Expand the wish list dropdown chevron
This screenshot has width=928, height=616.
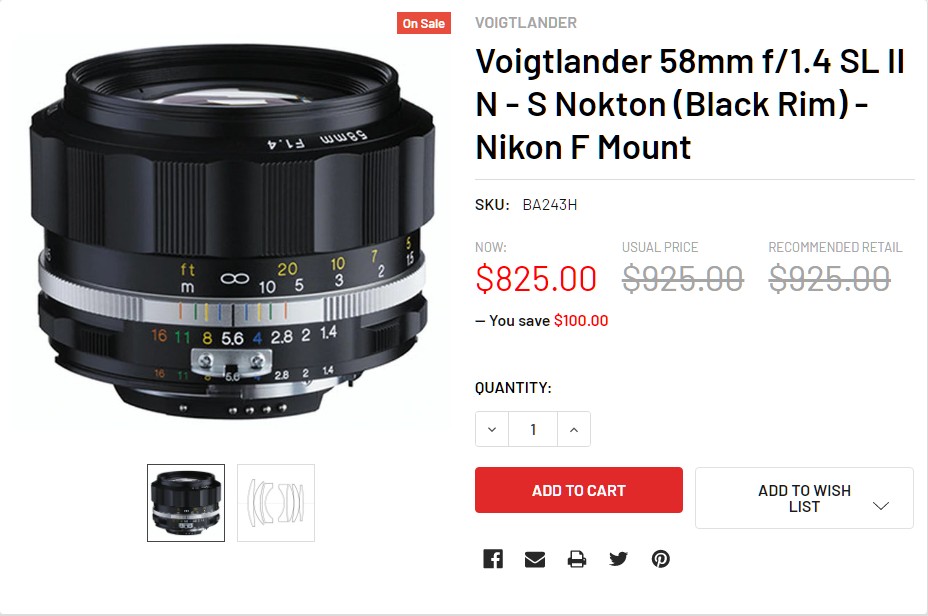click(x=881, y=506)
